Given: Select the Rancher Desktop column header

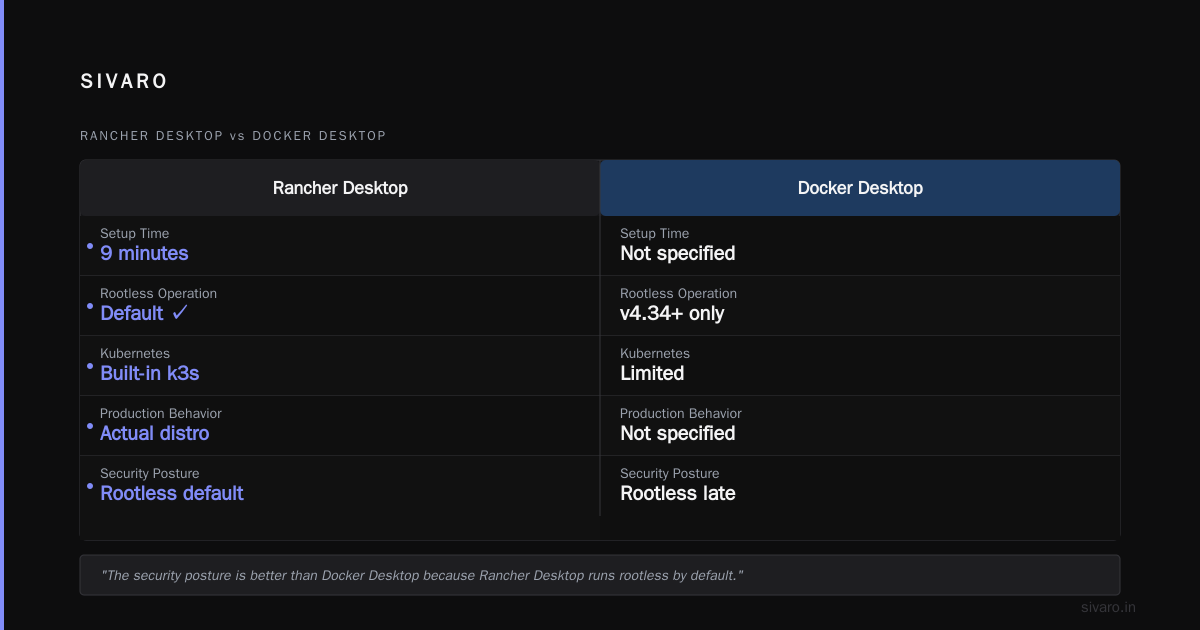Looking at the screenshot, I should (340, 188).
